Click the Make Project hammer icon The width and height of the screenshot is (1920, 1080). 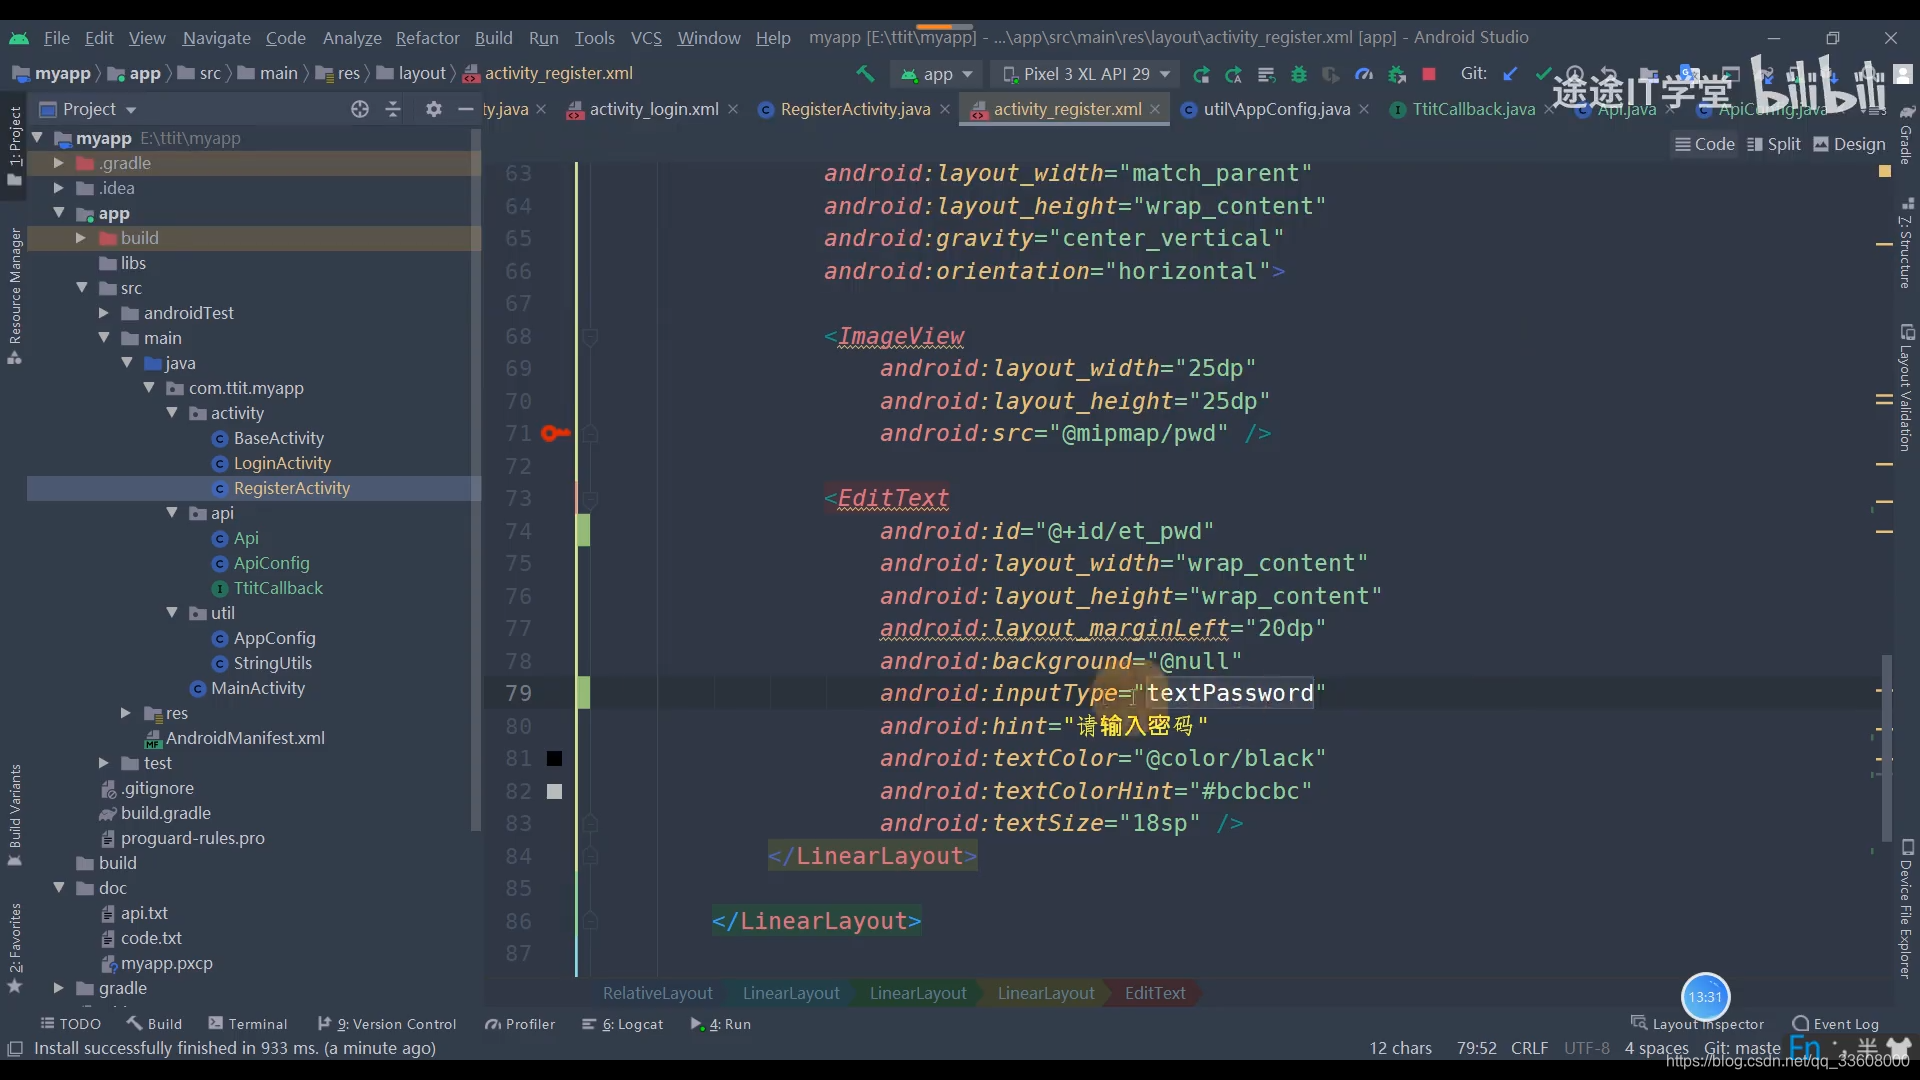pyautogui.click(x=865, y=74)
